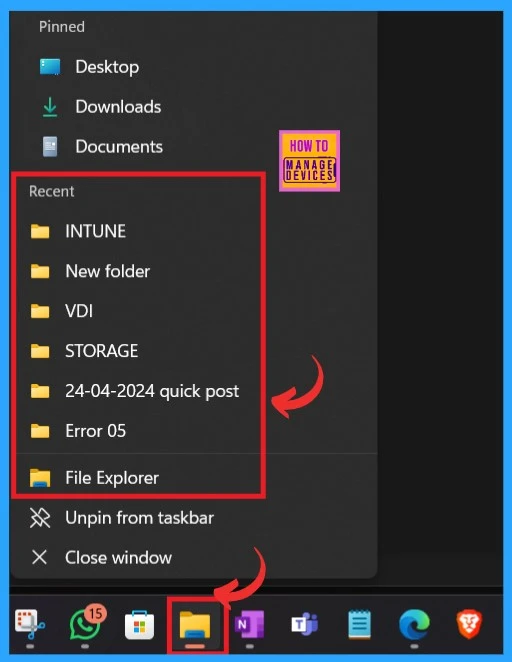
Task: Launch Microsoft Store from taskbar
Action: click(x=140, y=625)
